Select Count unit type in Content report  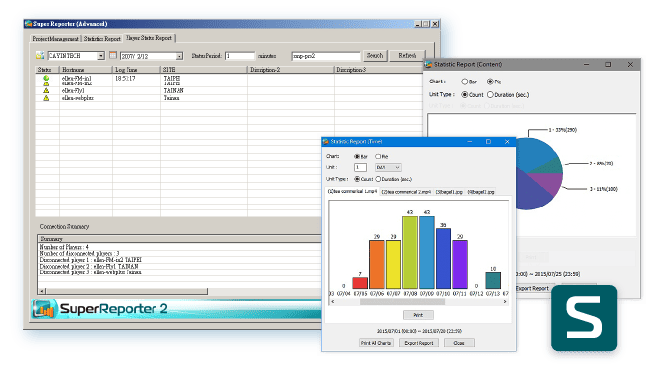[465, 95]
